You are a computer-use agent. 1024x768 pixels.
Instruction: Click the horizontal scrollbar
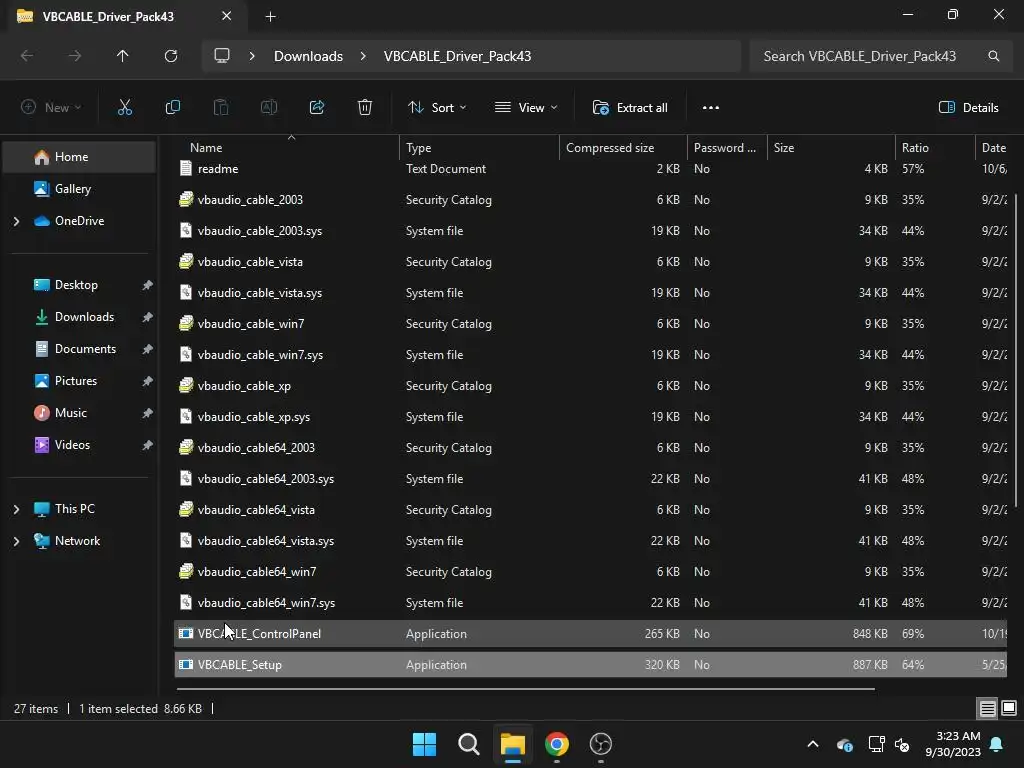click(525, 688)
